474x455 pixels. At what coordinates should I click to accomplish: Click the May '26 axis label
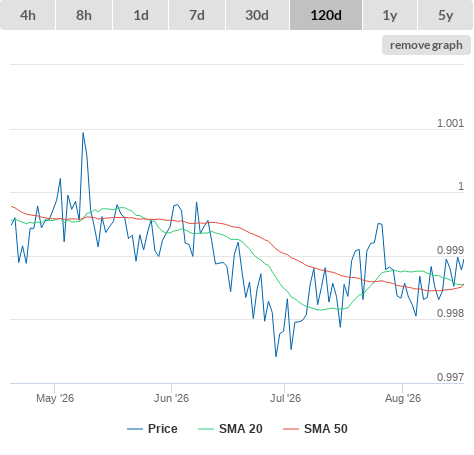tap(55, 398)
